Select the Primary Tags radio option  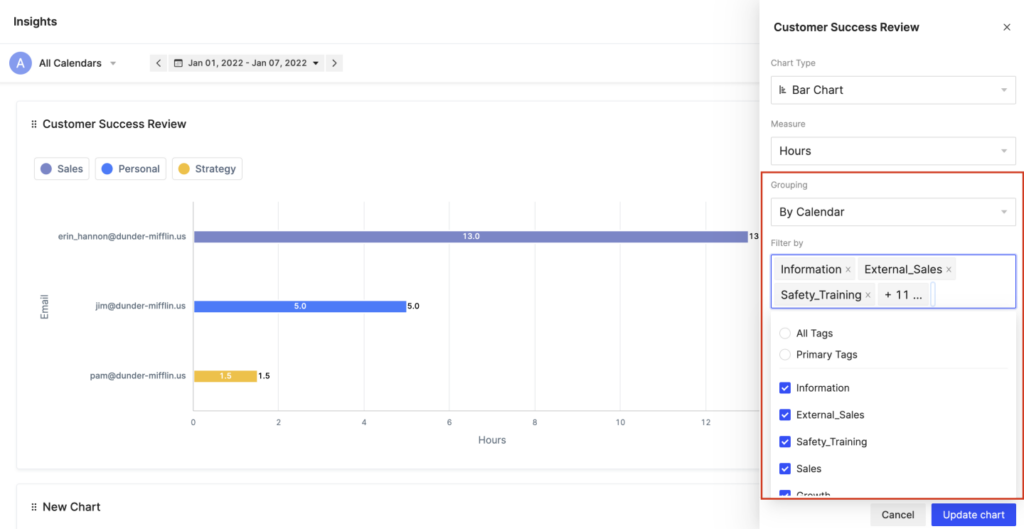click(785, 355)
